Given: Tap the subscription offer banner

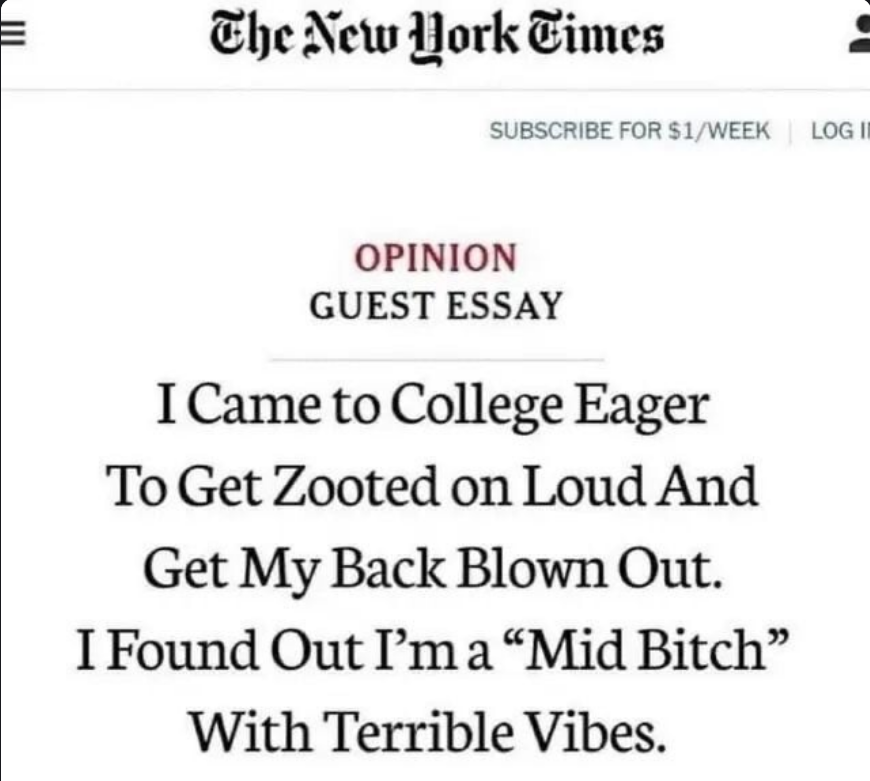Looking at the screenshot, I should [x=630, y=130].
